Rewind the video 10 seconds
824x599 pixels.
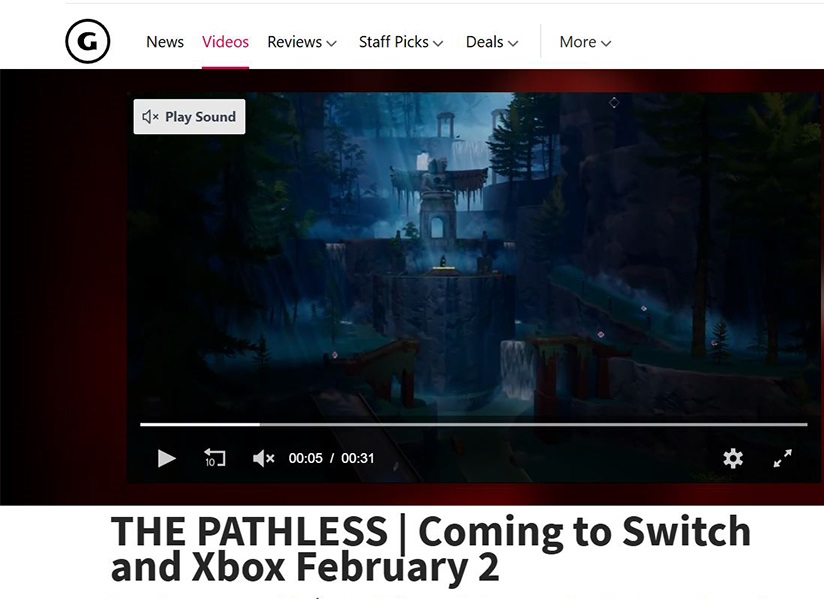(x=214, y=458)
